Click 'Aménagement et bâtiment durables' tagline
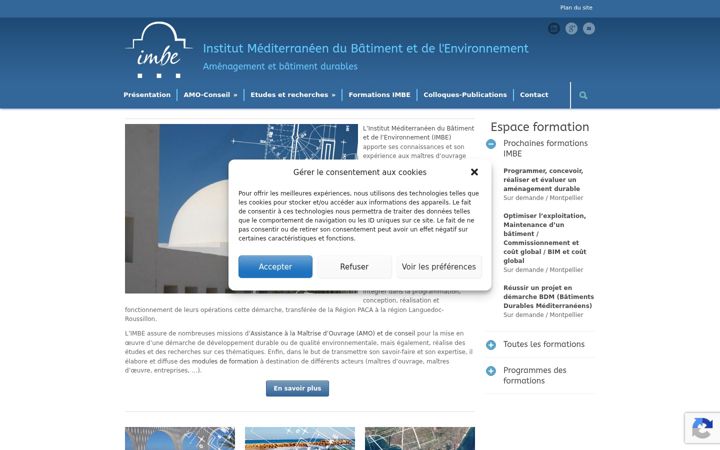Image resolution: width=720 pixels, height=450 pixels. point(280,67)
